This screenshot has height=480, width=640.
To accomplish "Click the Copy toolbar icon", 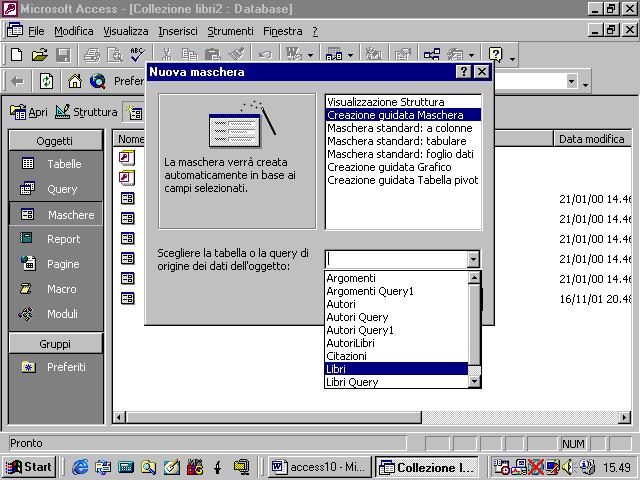I will (189, 54).
